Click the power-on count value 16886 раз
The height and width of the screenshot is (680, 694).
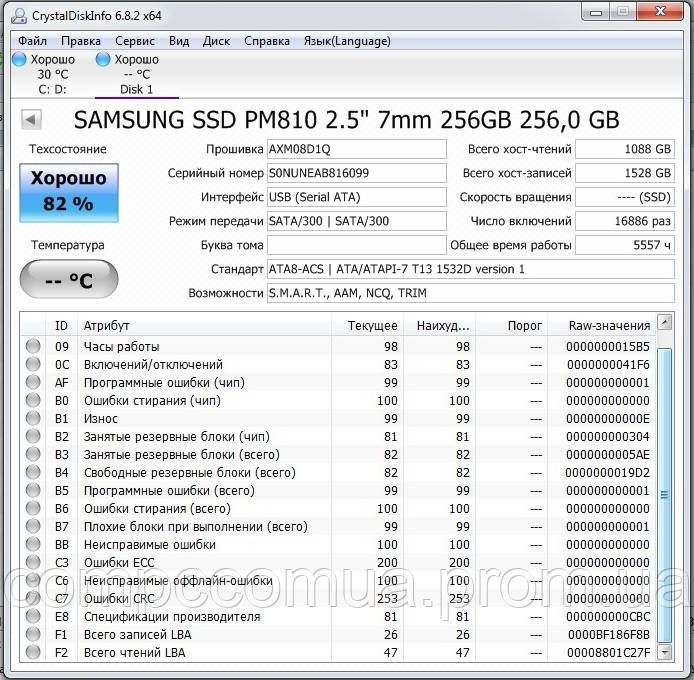(625, 221)
